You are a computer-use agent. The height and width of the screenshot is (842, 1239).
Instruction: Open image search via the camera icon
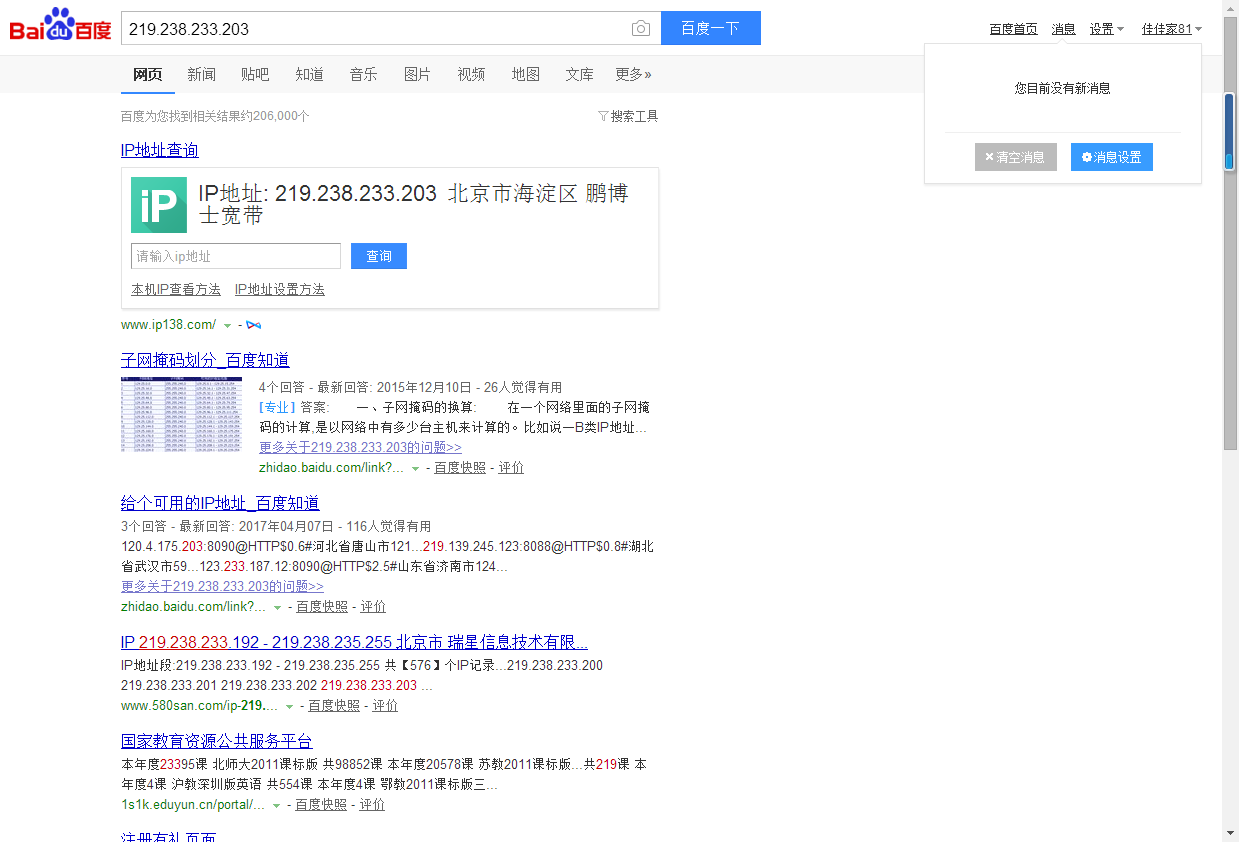click(x=641, y=29)
